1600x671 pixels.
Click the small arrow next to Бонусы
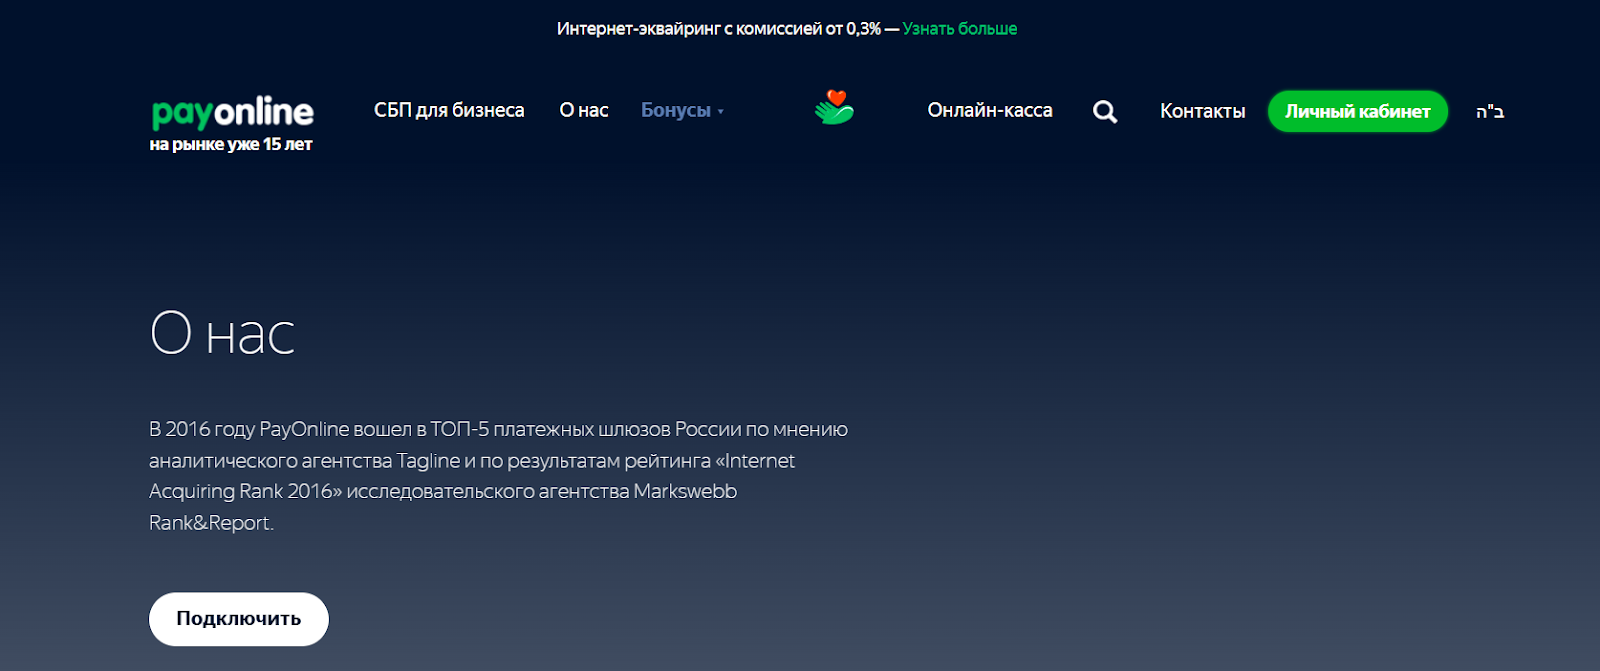click(x=721, y=112)
